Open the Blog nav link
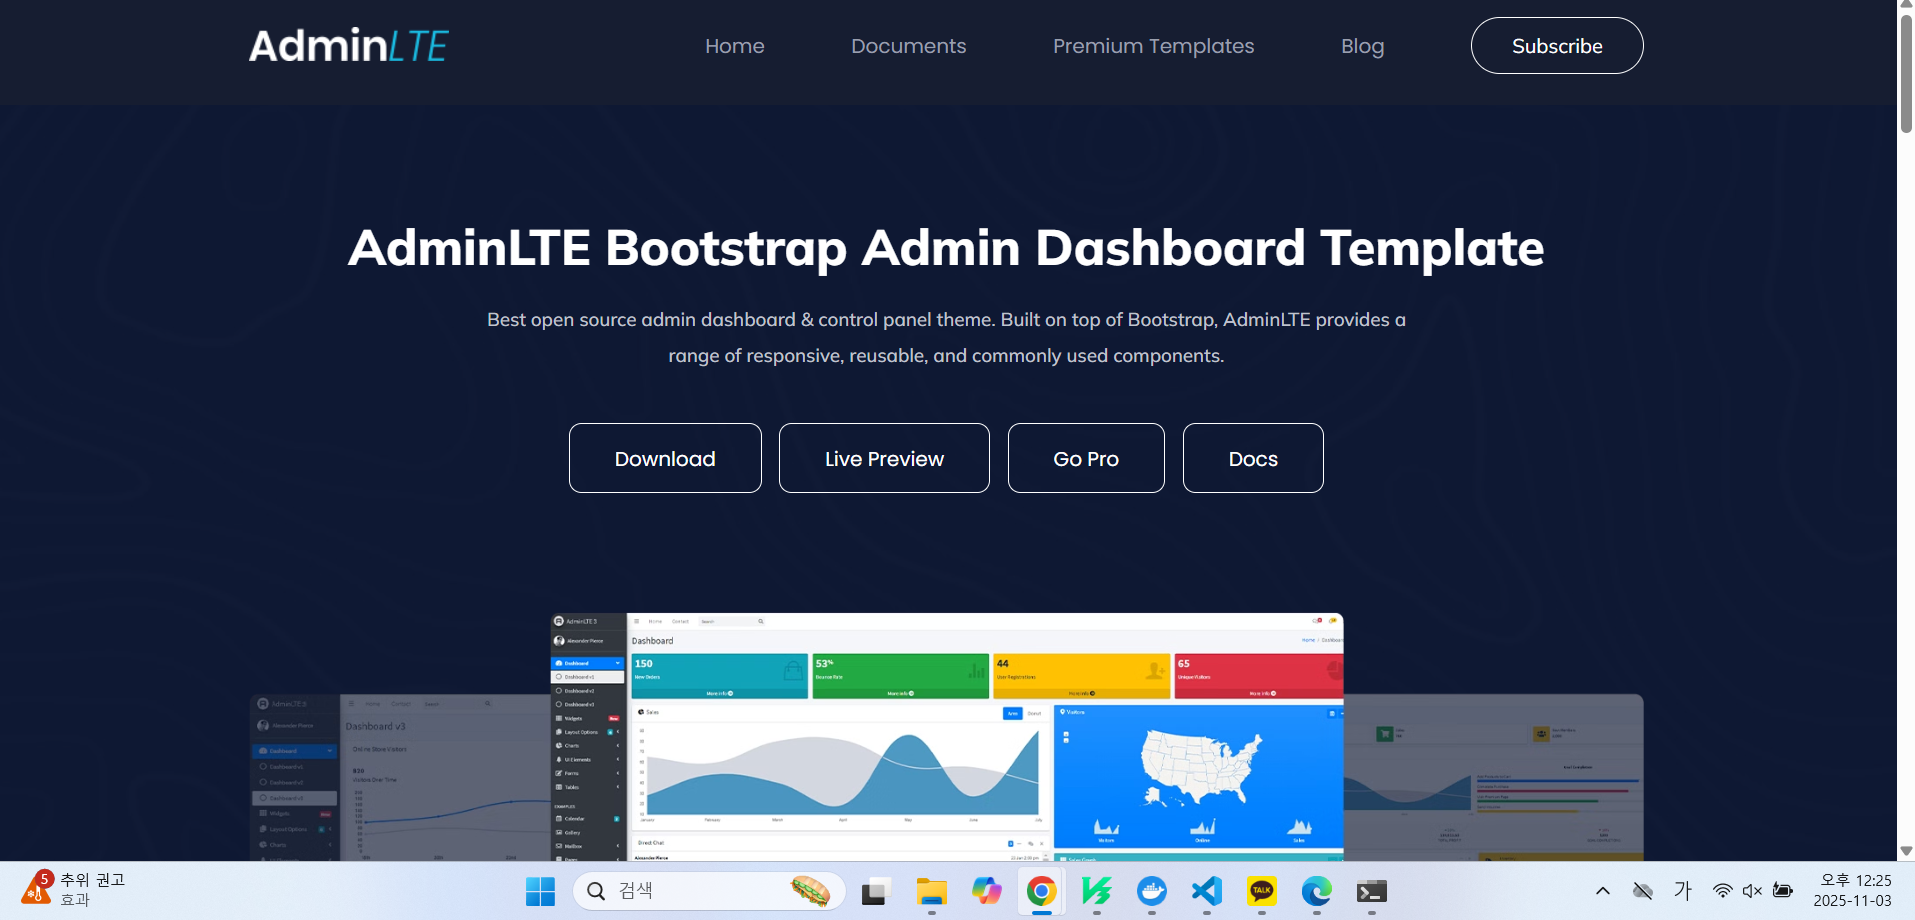The image size is (1915, 920). click(1362, 46)
